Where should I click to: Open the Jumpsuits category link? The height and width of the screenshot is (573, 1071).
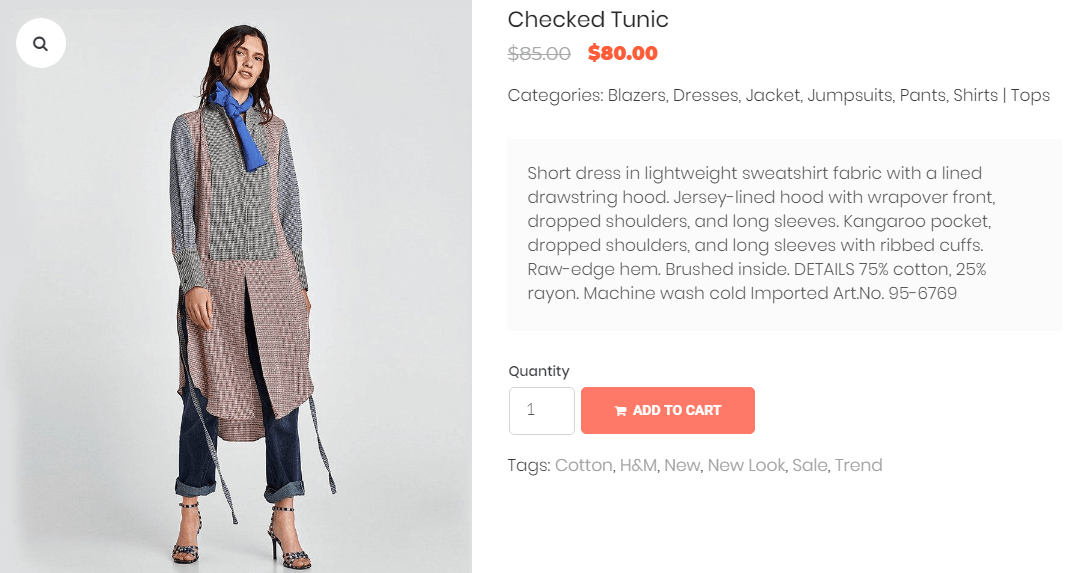849,96
